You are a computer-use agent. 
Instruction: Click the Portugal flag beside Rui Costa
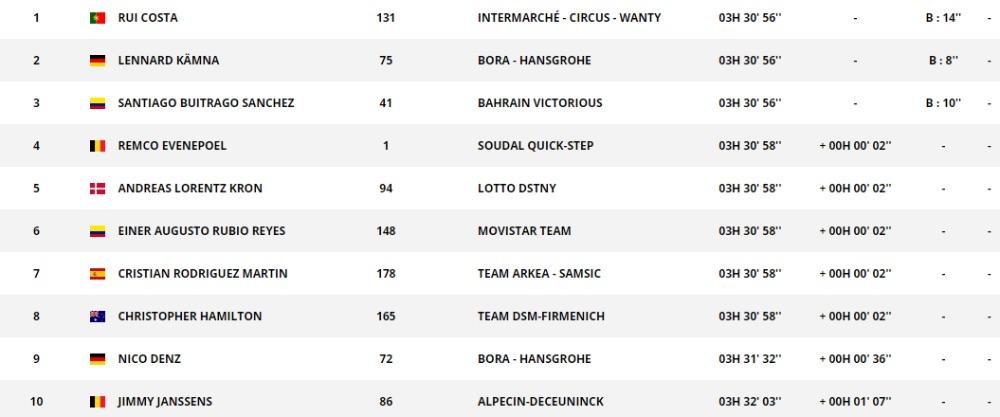click(97, 18)
